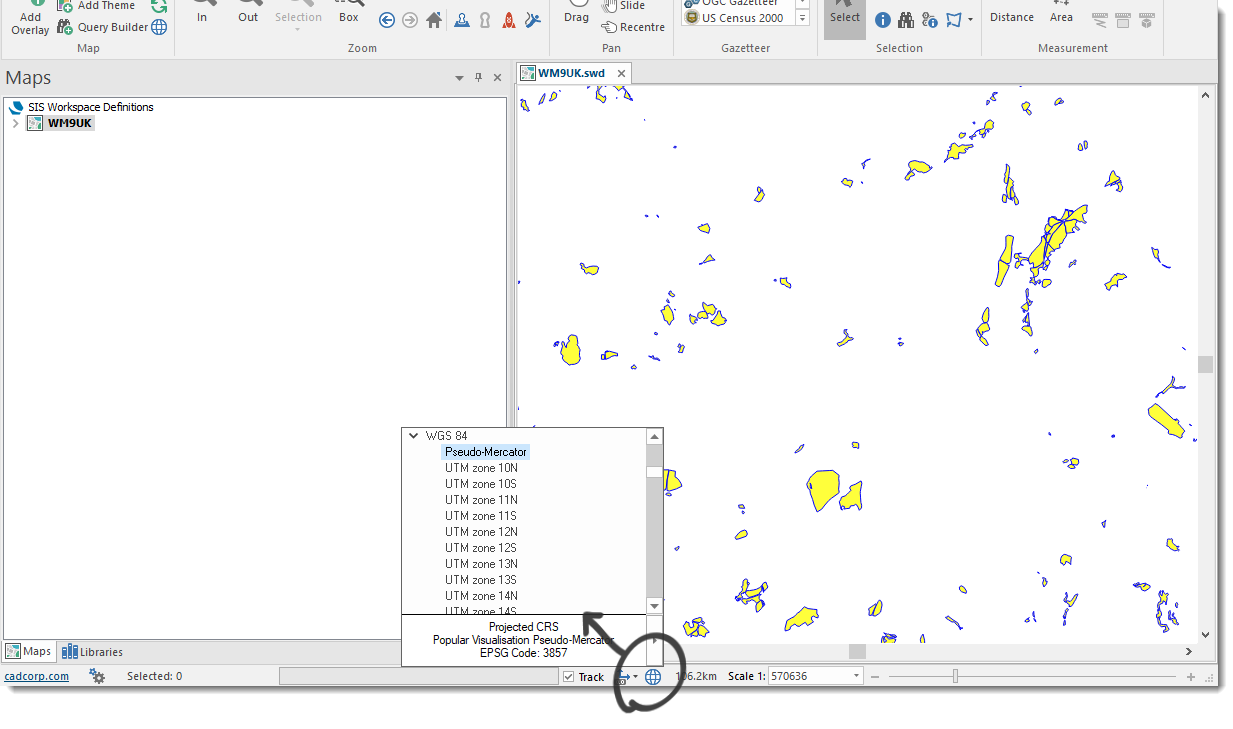Image resolution: width=1233 pixels, height=729 pixels.
Task: Click the zoom slider handle in status bar
Action: point(955,677)
